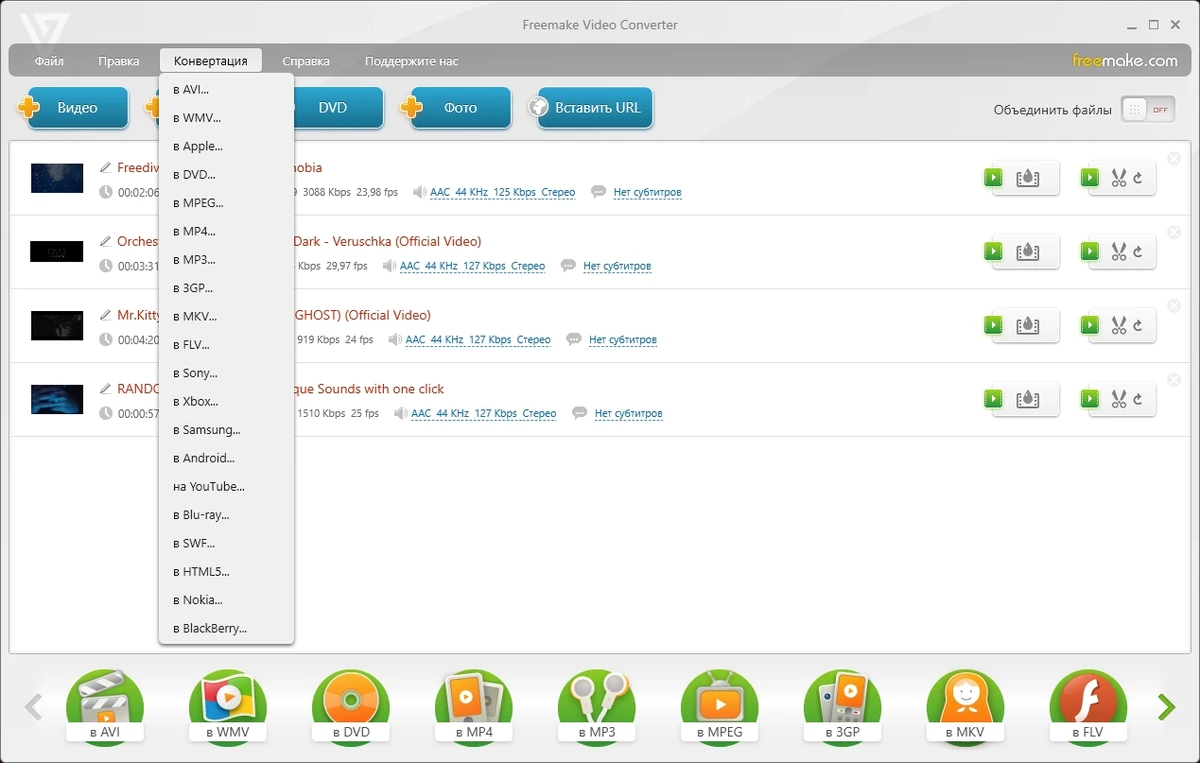The width and height of the screenshot is (1200, 763).
Task: Select 'в Apple...' from the Конвертация menu
Action: point(226,146)
